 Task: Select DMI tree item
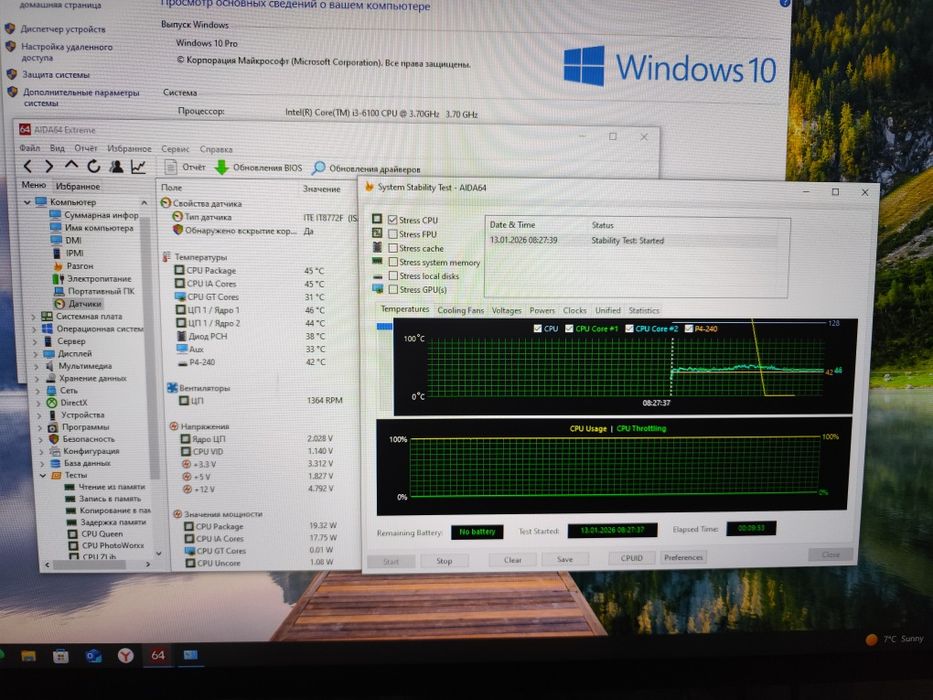(x=66, y=240)
